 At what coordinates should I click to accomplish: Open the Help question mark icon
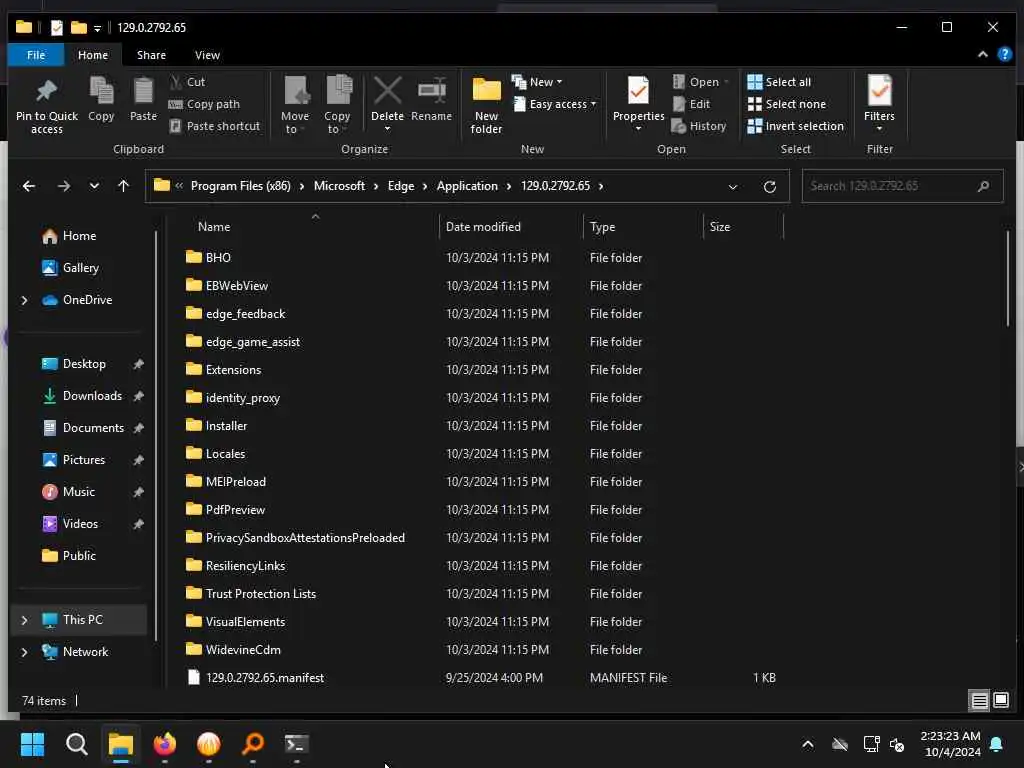click(1004, 55)
